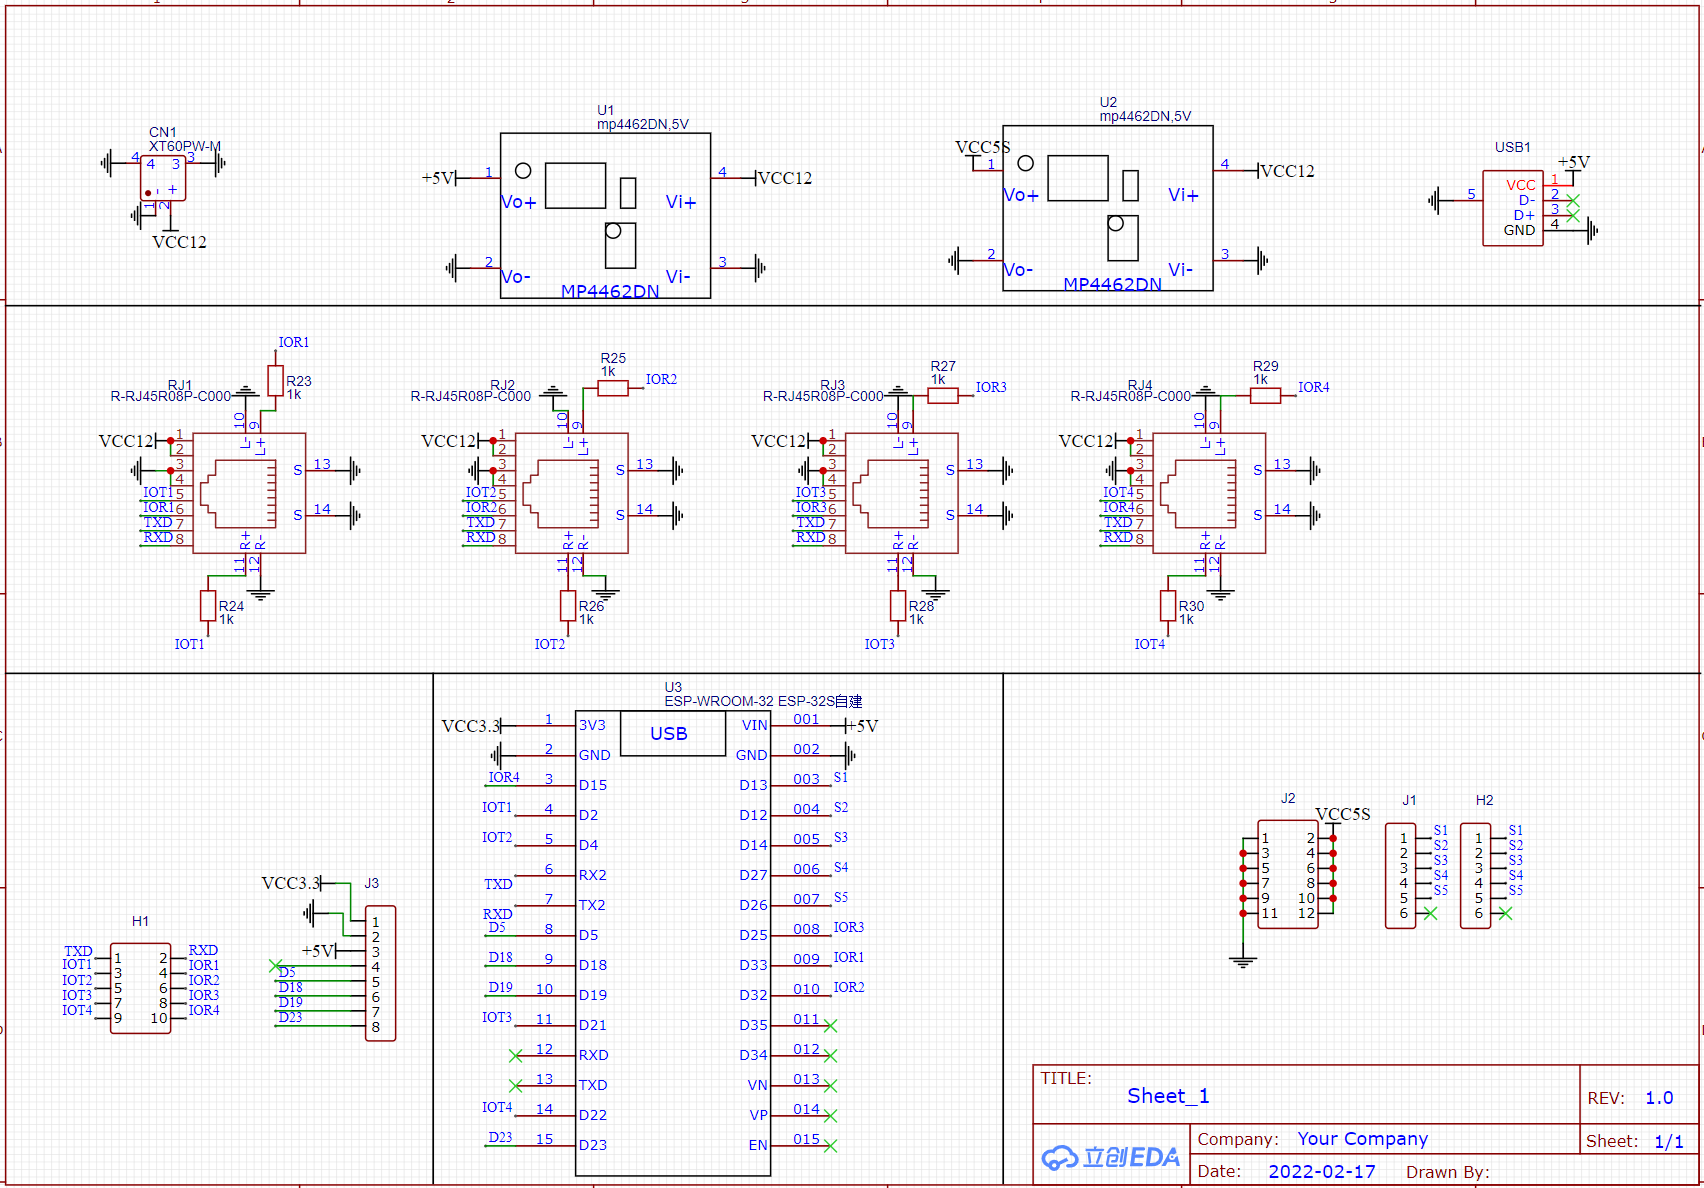Select the RJ4 RJ45 jack symbol
The width and height of the screenshot is (1704, 1188).
click(1209, 493)
